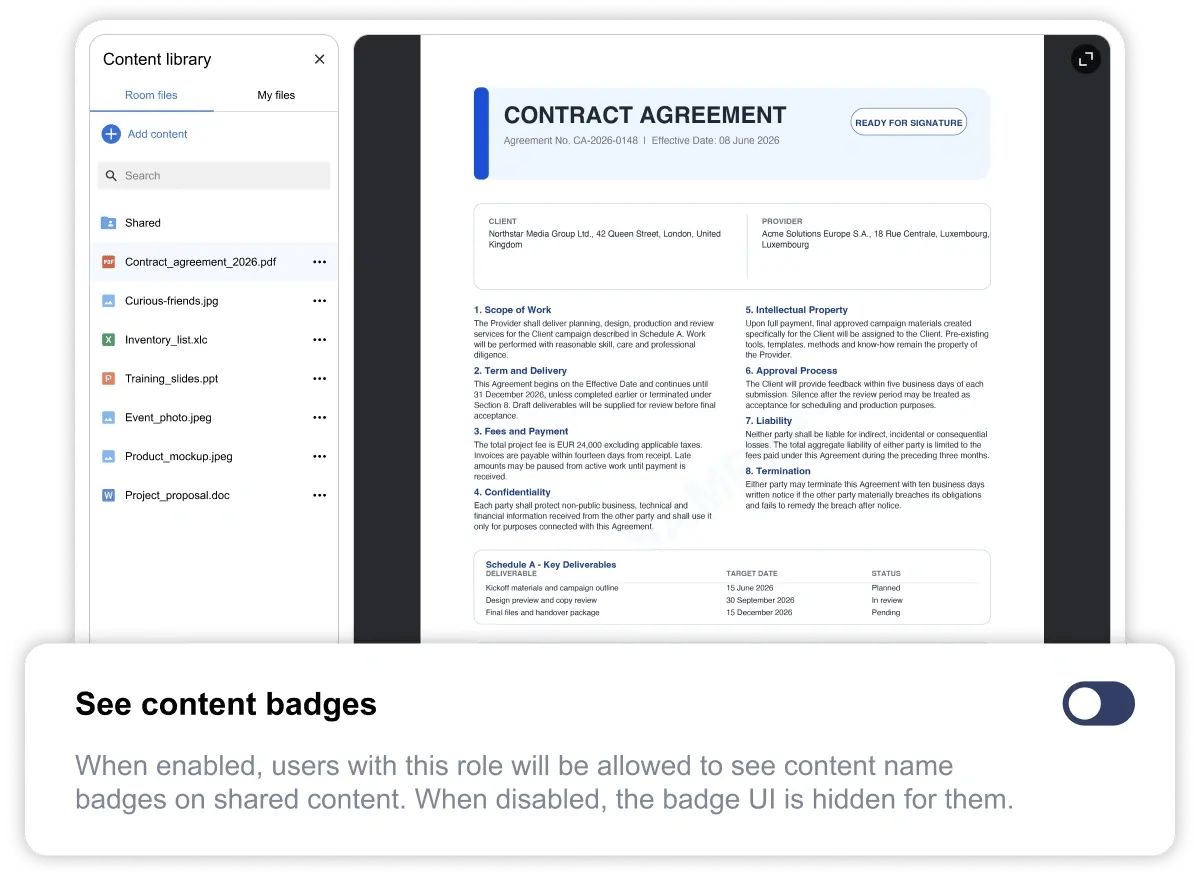
Task: Click the 8. Termination heading
Action: (x=778, y=471)
